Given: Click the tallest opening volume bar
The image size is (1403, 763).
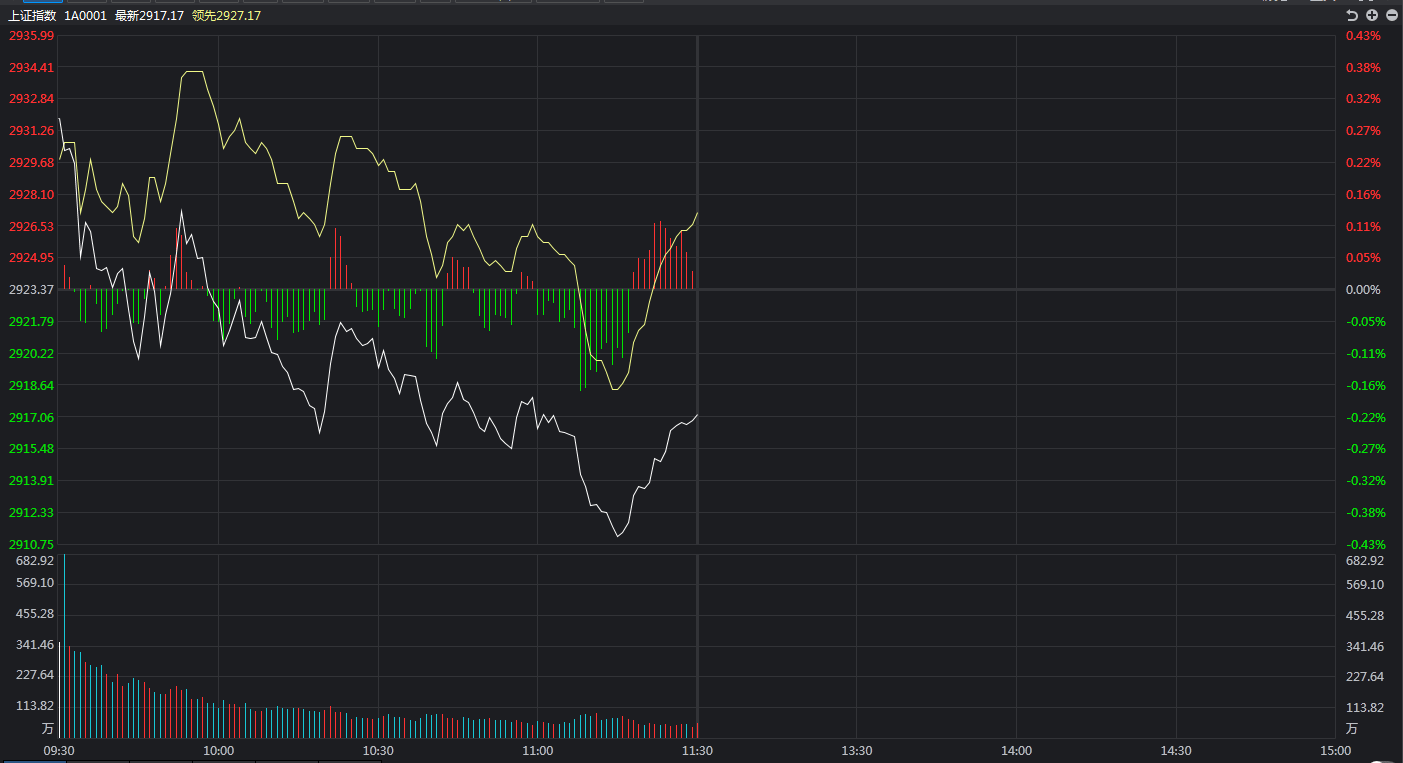Looking at the screenshot, I should [64, 646].
